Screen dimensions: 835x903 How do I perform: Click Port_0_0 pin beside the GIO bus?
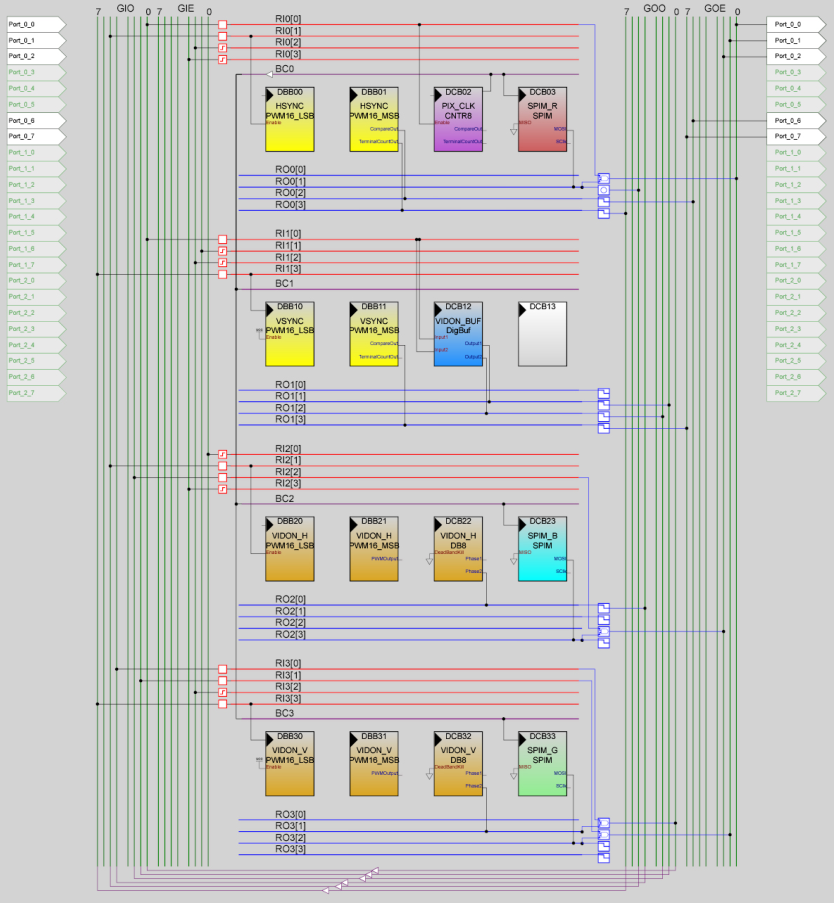(x=36, y=24)
